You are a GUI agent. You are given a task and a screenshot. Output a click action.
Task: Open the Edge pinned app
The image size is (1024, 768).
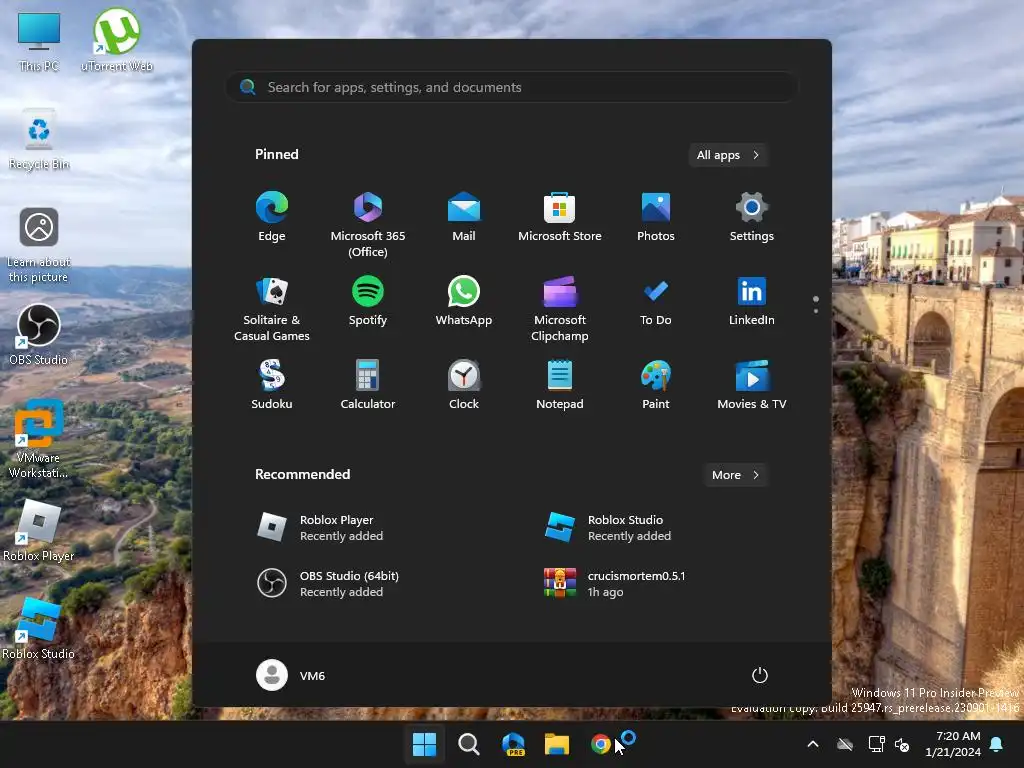[x=272, y=217]
